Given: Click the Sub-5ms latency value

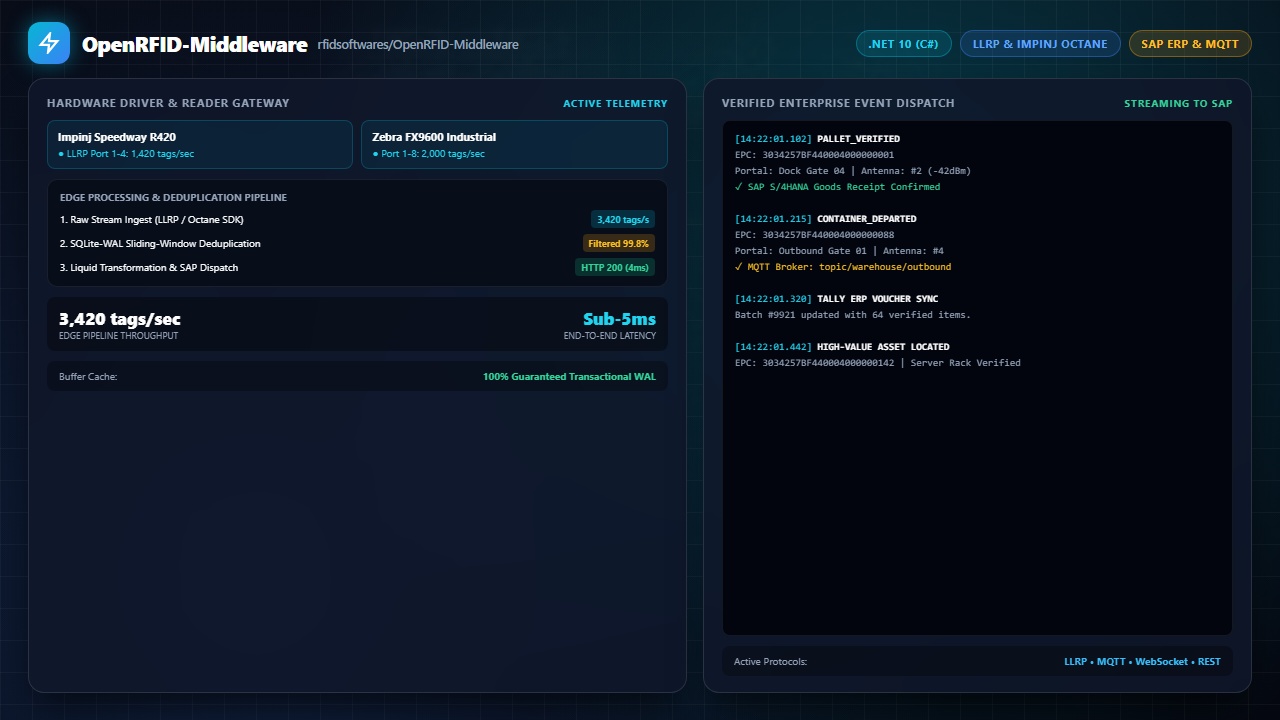Looking at the screenshot, I should tap(620, 319).
